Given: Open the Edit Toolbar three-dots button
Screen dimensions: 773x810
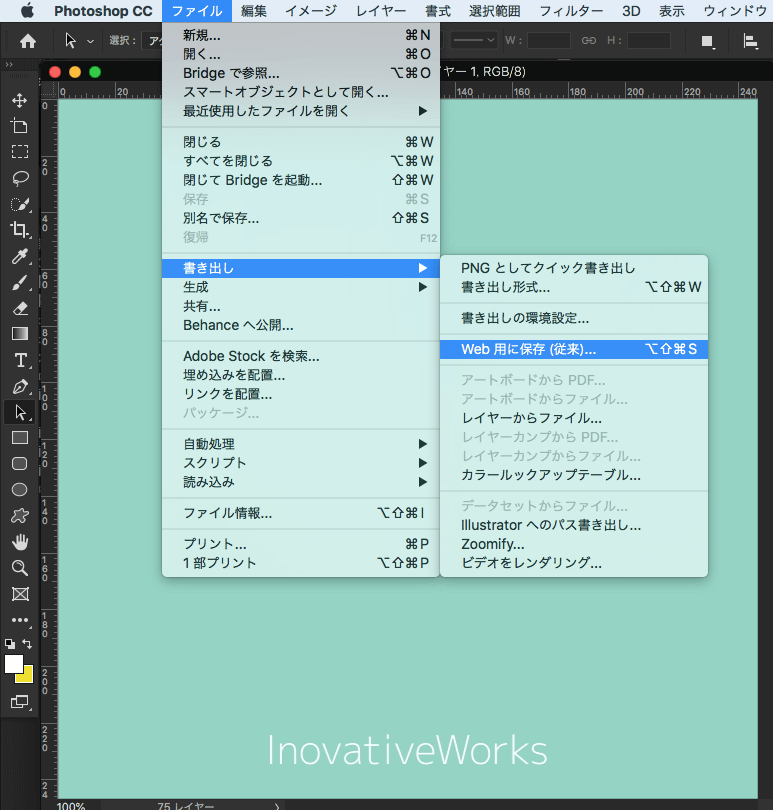Looking at the screenshot, I should point(20,619).
